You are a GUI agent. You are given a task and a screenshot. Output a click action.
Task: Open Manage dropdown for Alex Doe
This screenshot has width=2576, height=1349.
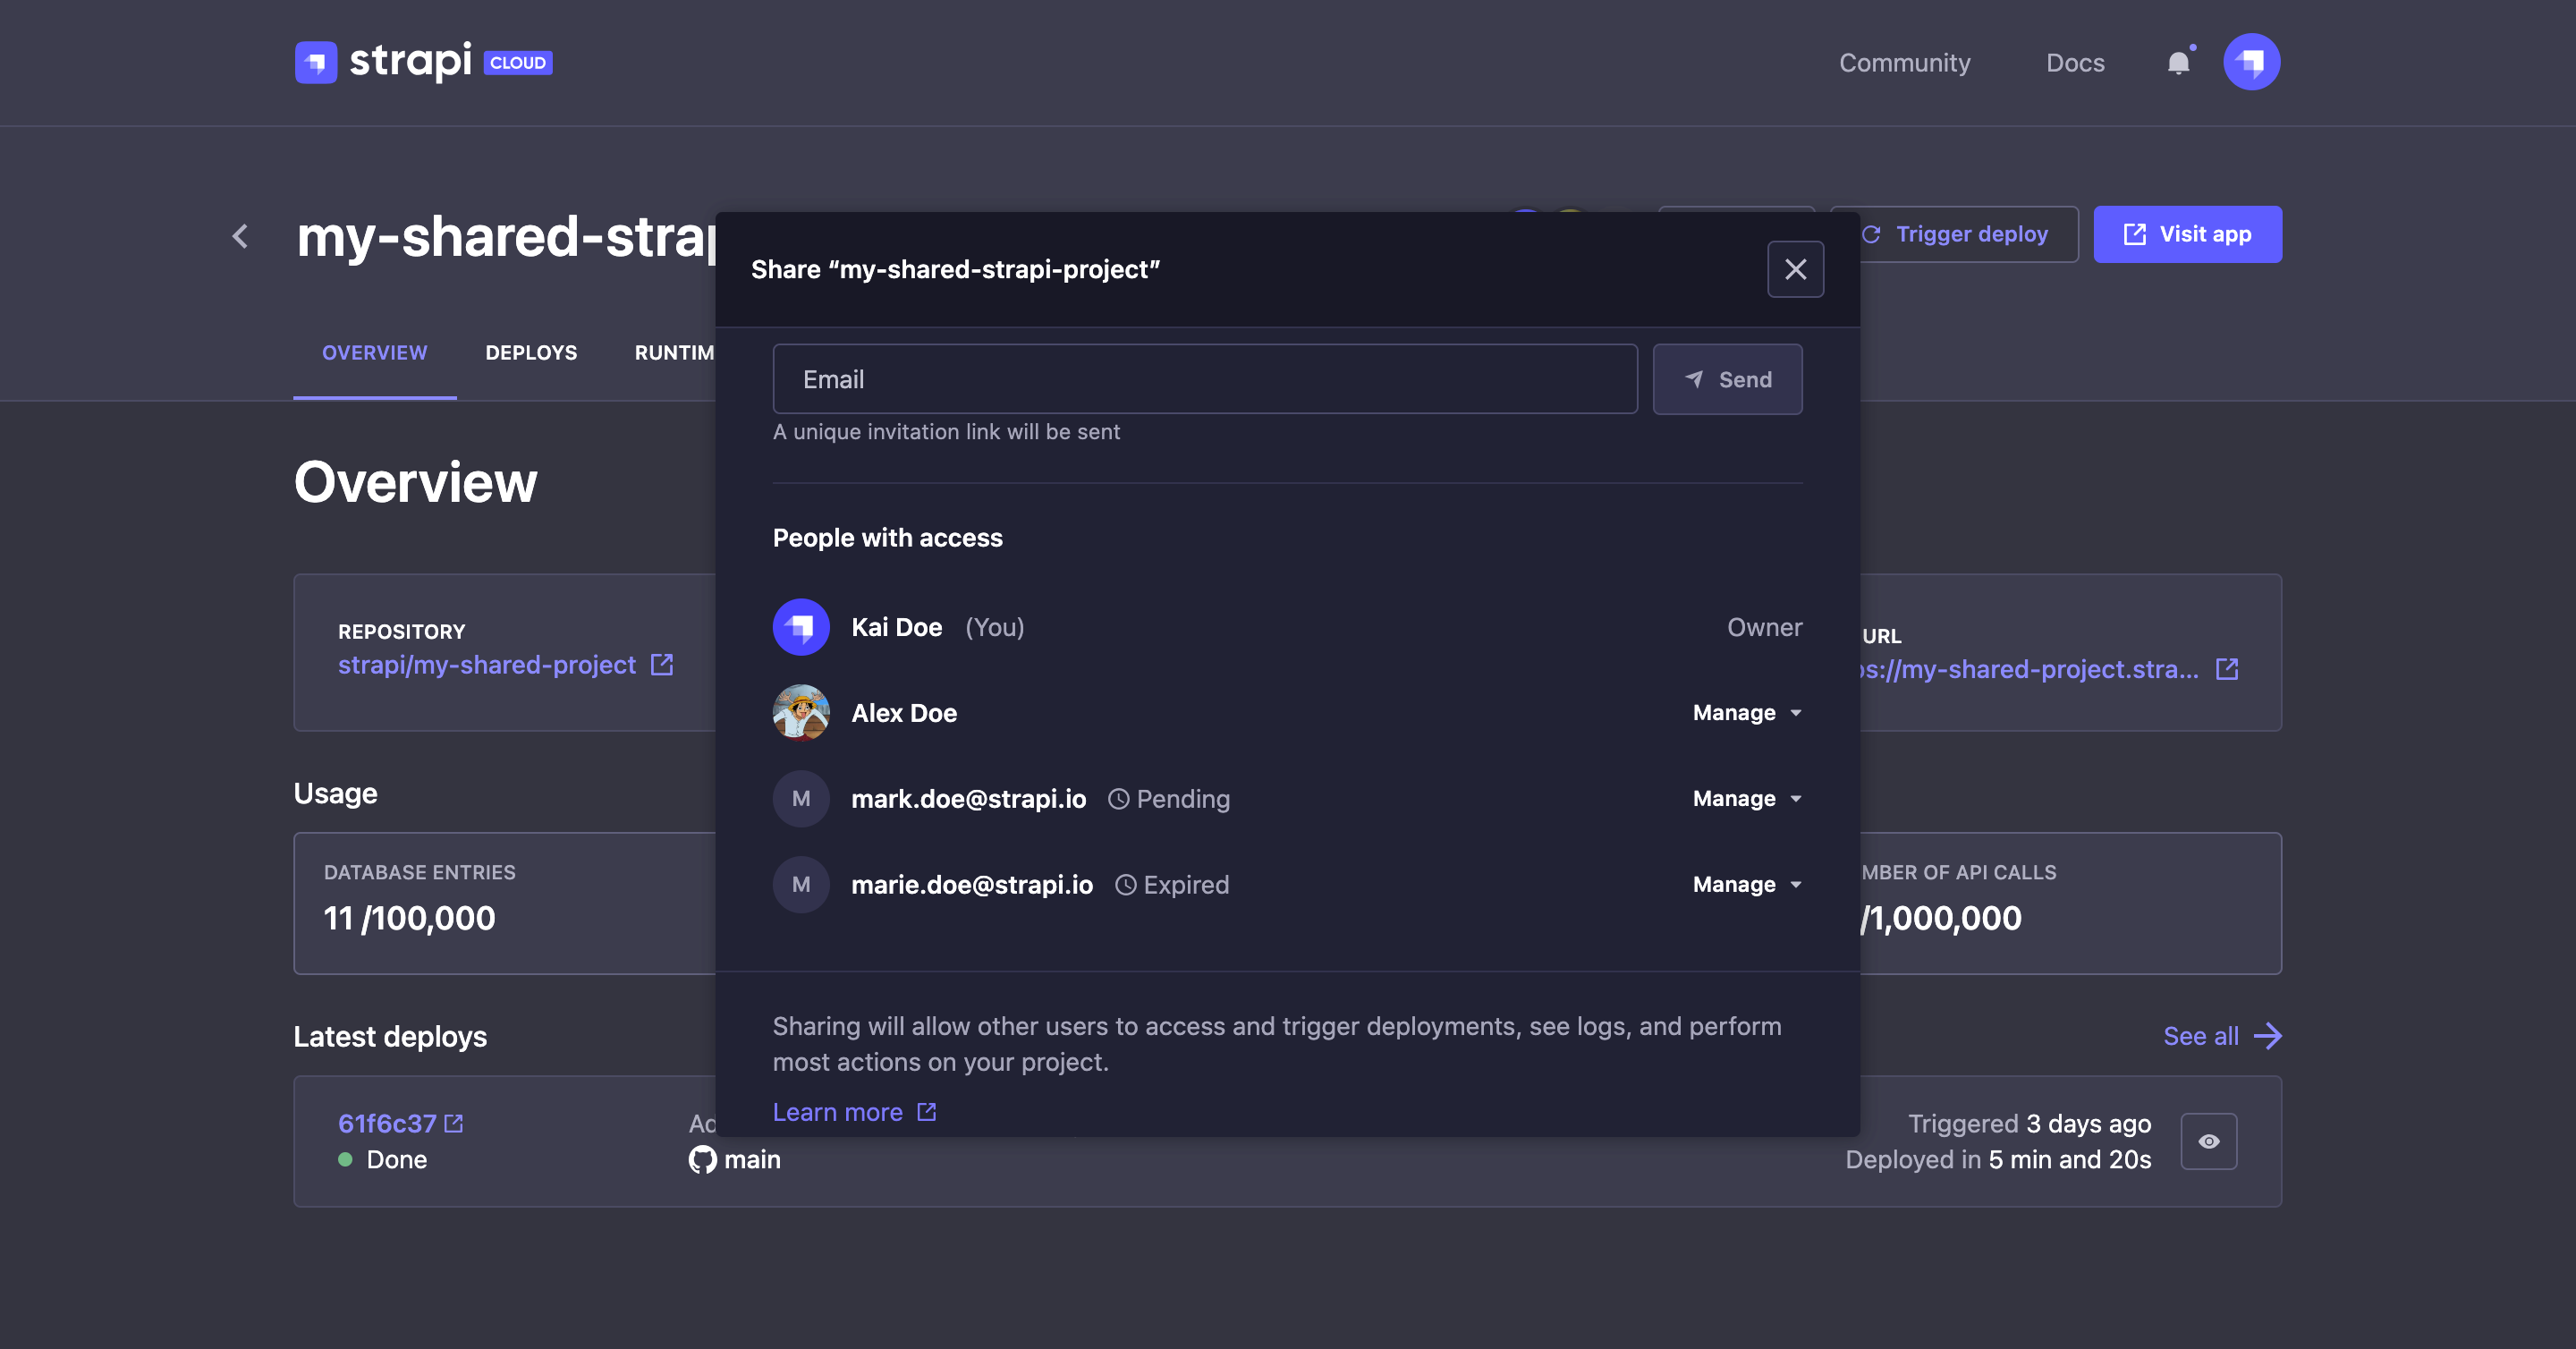1745,712
